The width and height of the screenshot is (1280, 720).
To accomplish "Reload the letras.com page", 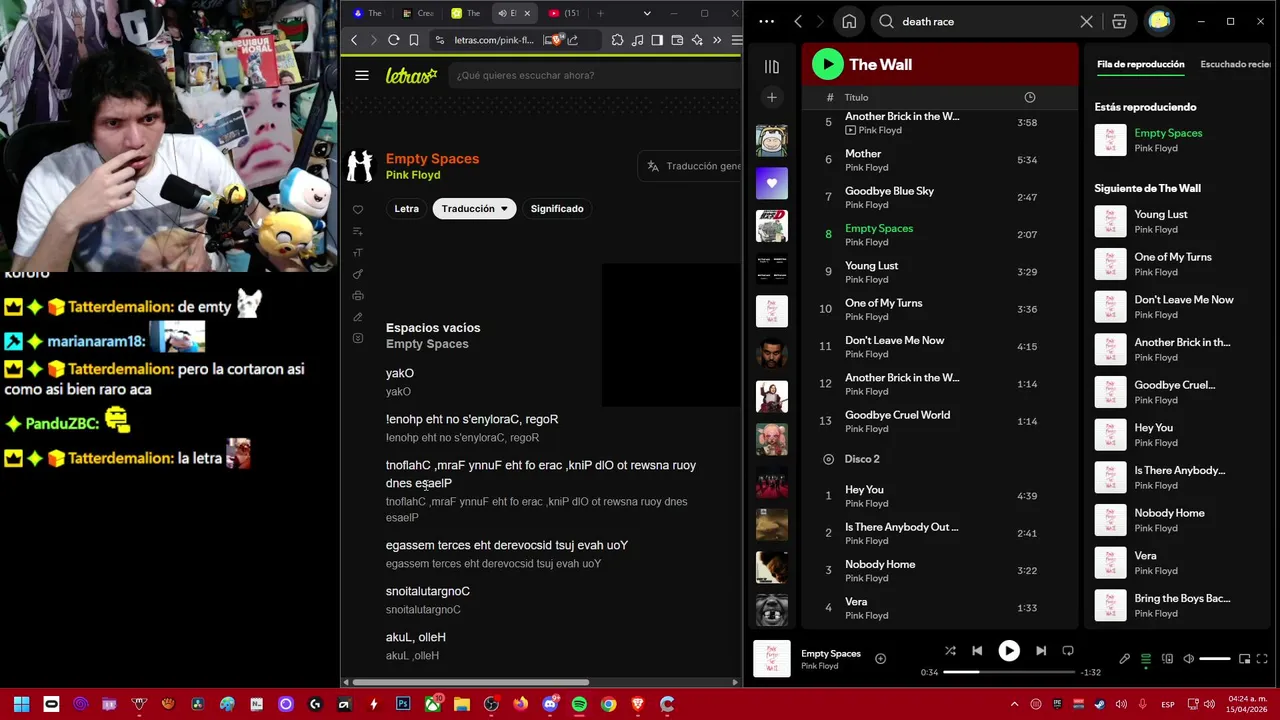I will pos(394,40).
